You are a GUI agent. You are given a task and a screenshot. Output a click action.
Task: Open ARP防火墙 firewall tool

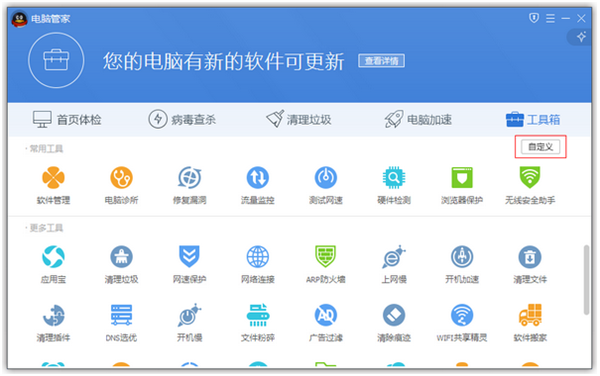(x=326, y=265)
